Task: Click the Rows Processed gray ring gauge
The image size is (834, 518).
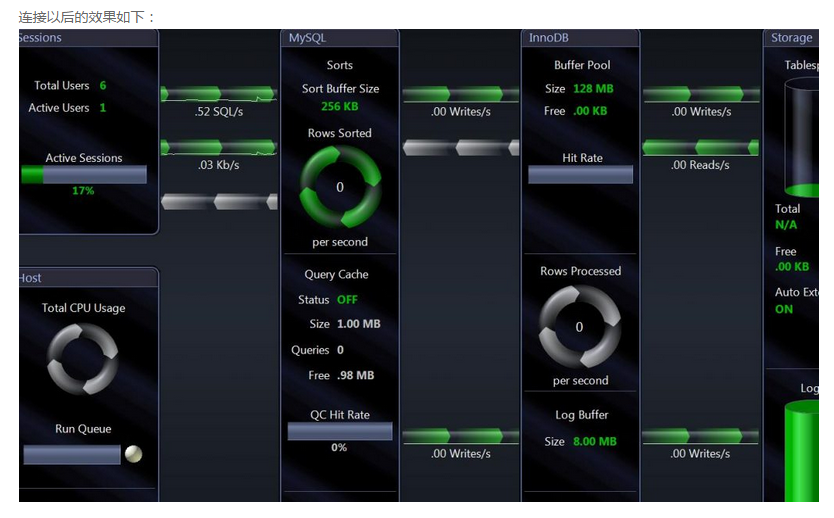Action: 580,326
